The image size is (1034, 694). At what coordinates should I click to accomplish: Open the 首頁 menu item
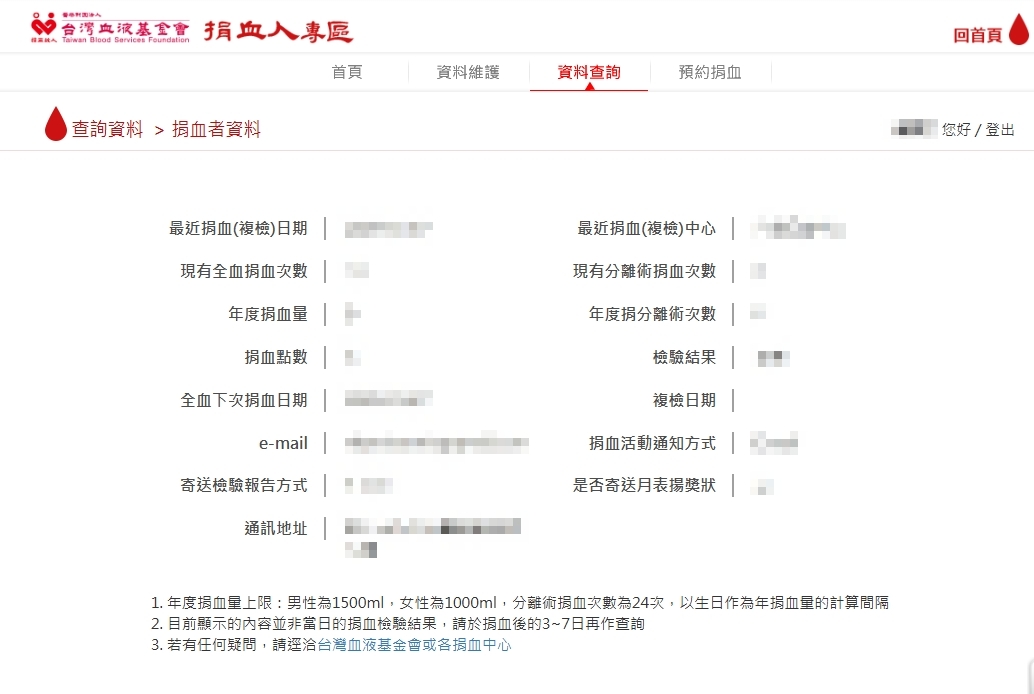347,72
